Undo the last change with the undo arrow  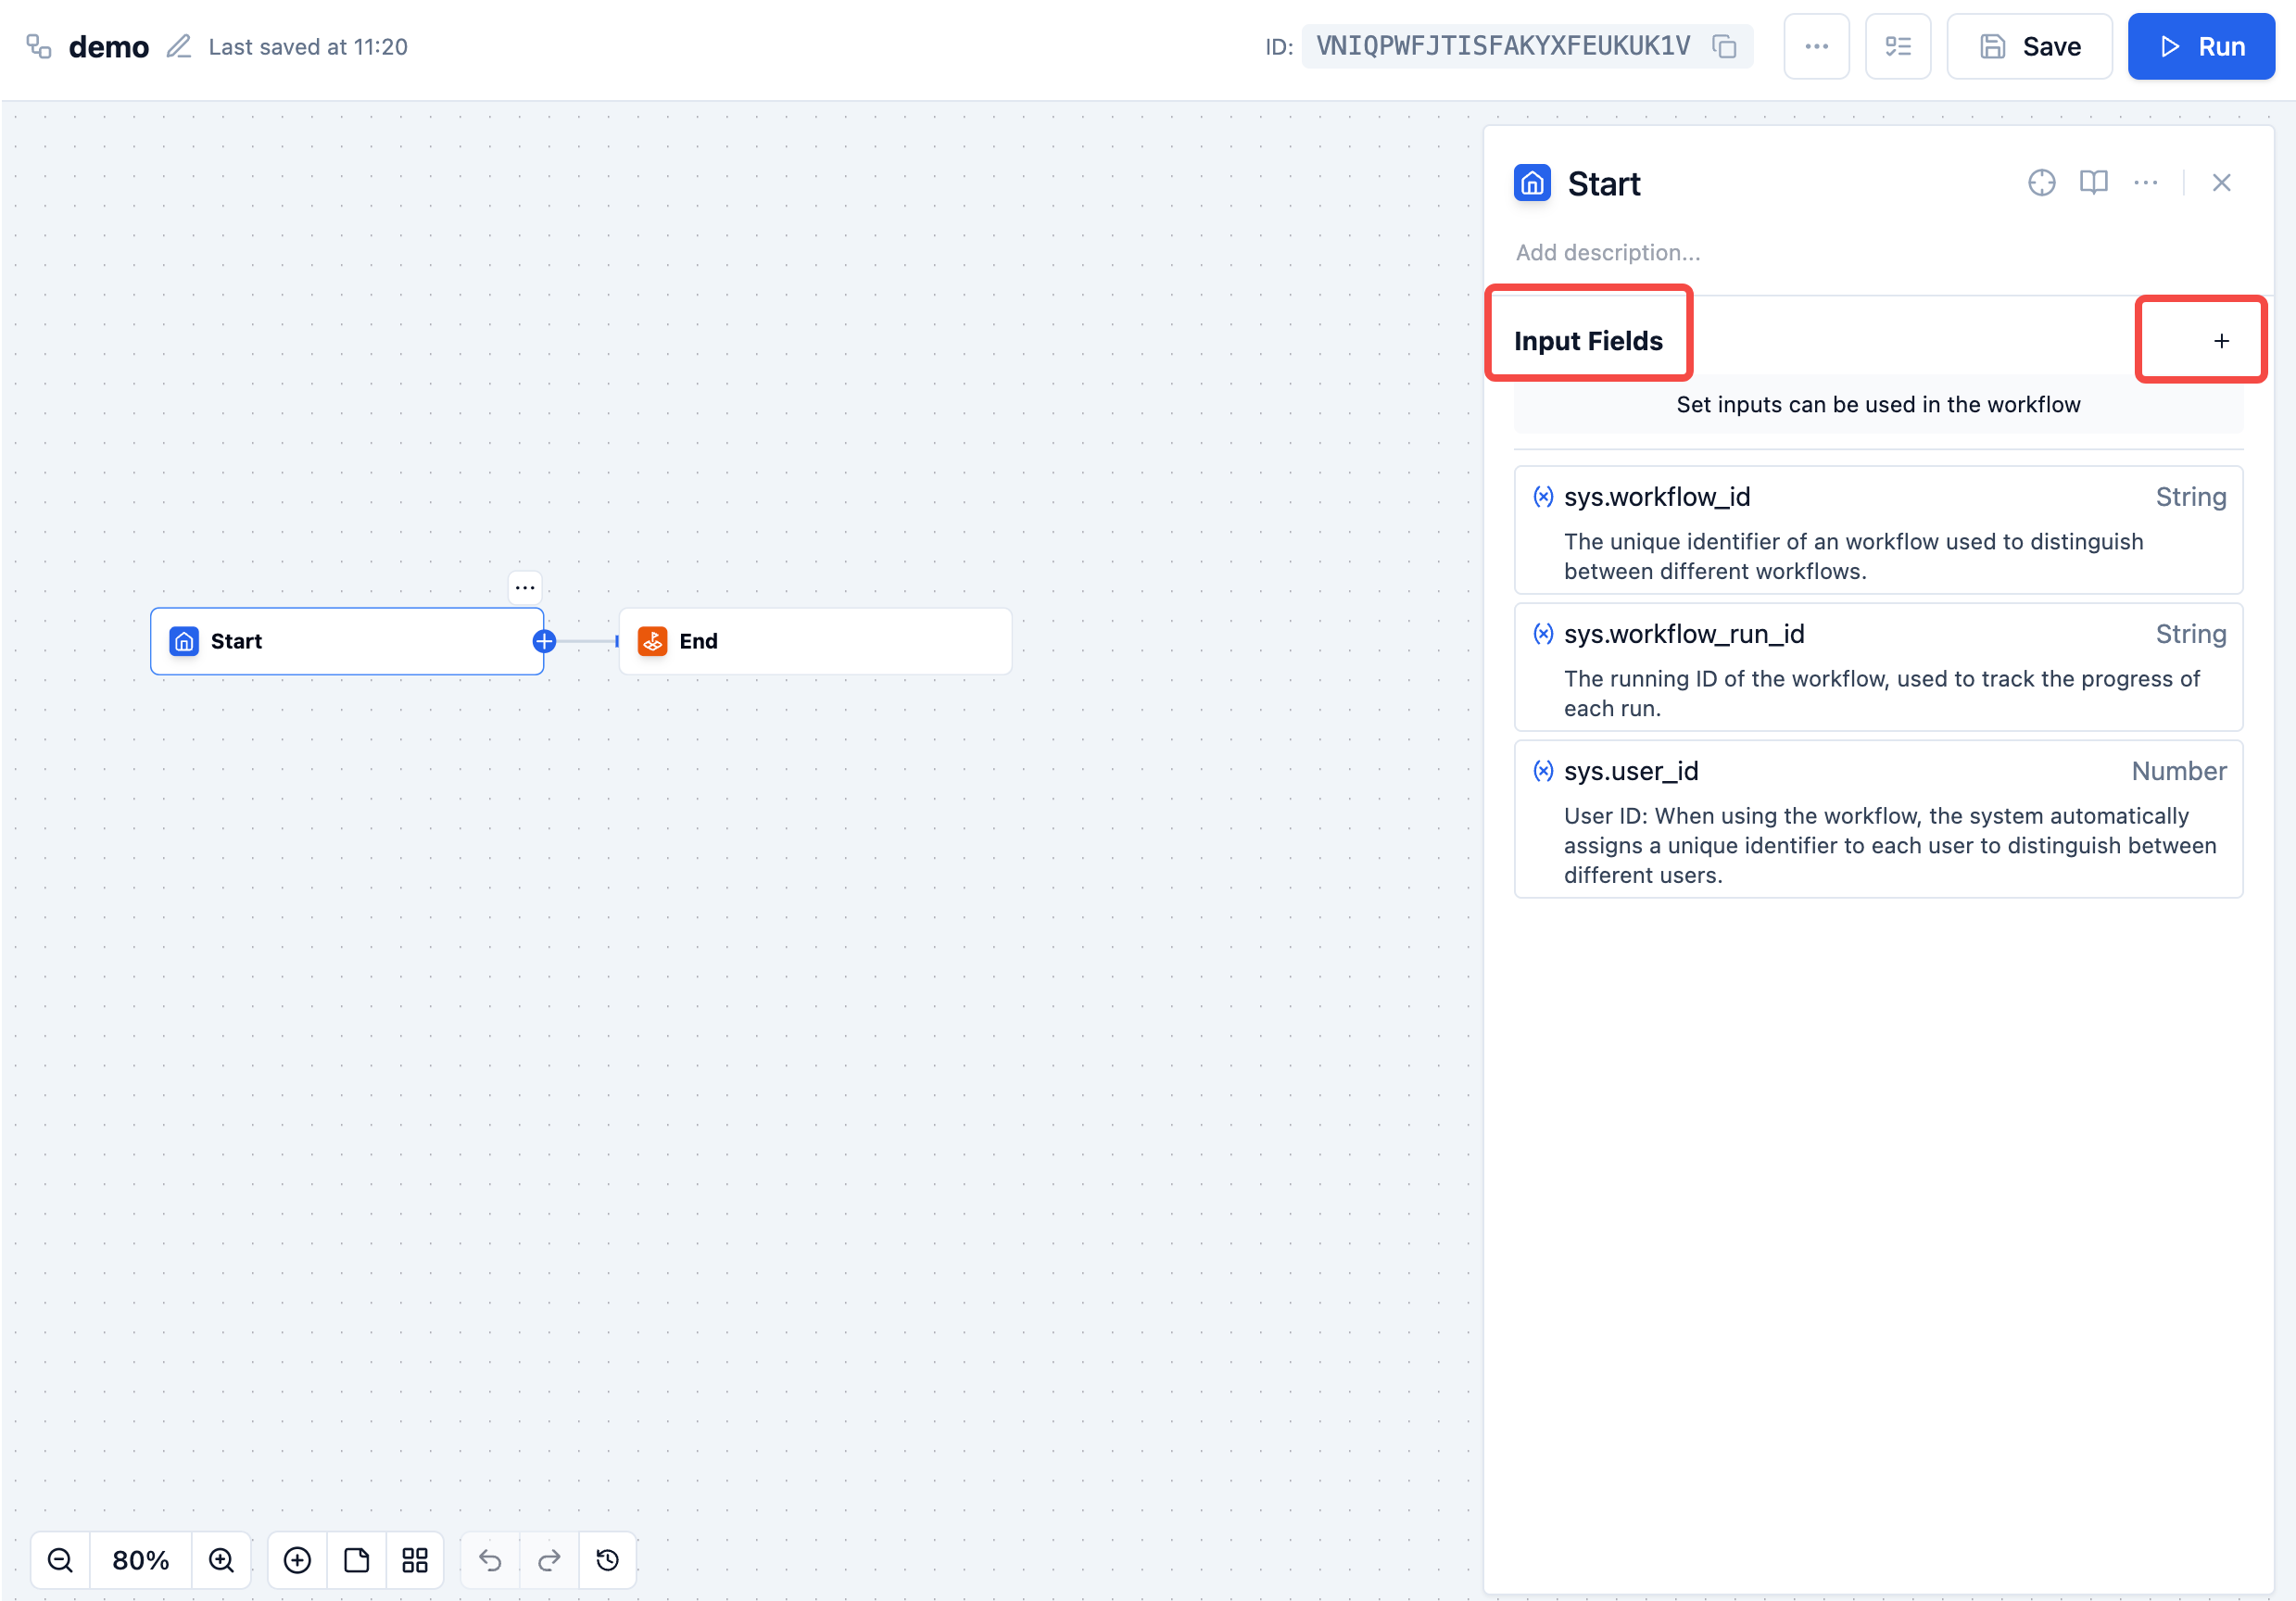[490, 1560]
